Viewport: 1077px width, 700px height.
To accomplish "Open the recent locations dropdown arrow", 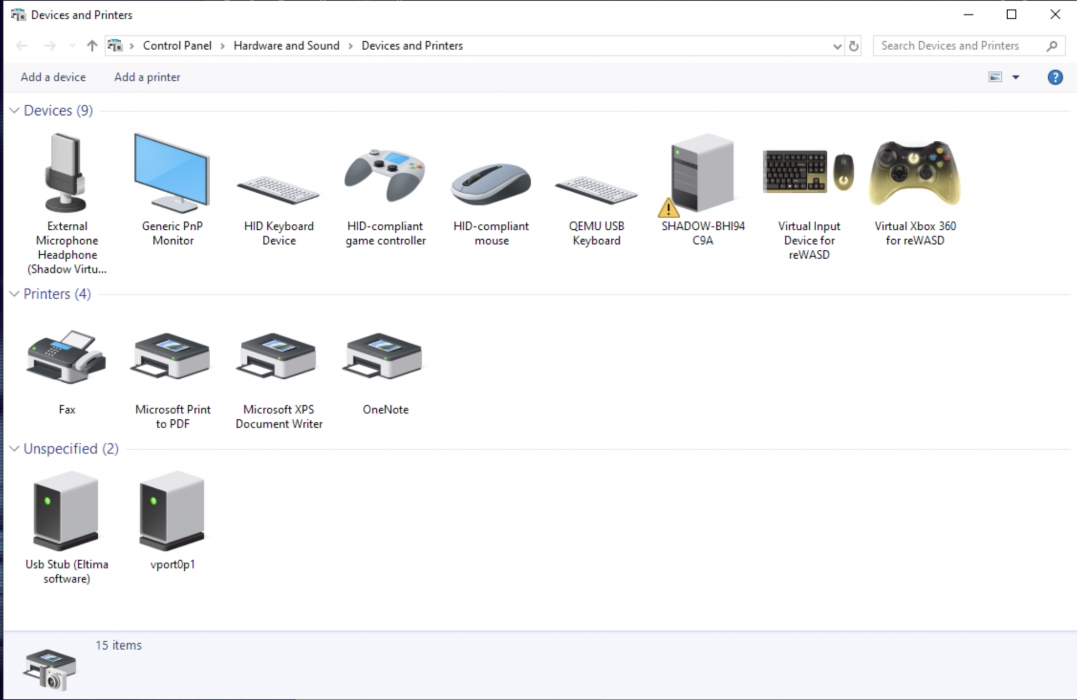I will [72, 45].
